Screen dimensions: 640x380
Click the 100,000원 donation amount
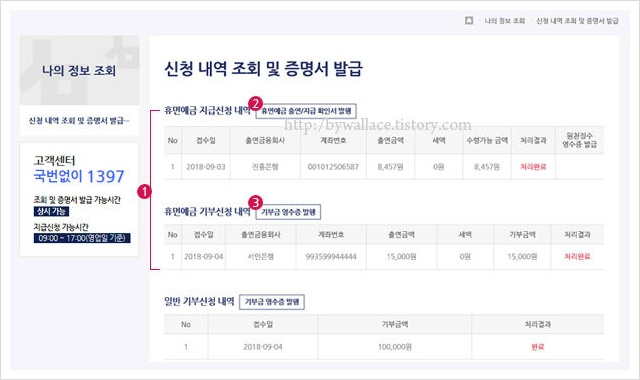(x=395, y=347)
